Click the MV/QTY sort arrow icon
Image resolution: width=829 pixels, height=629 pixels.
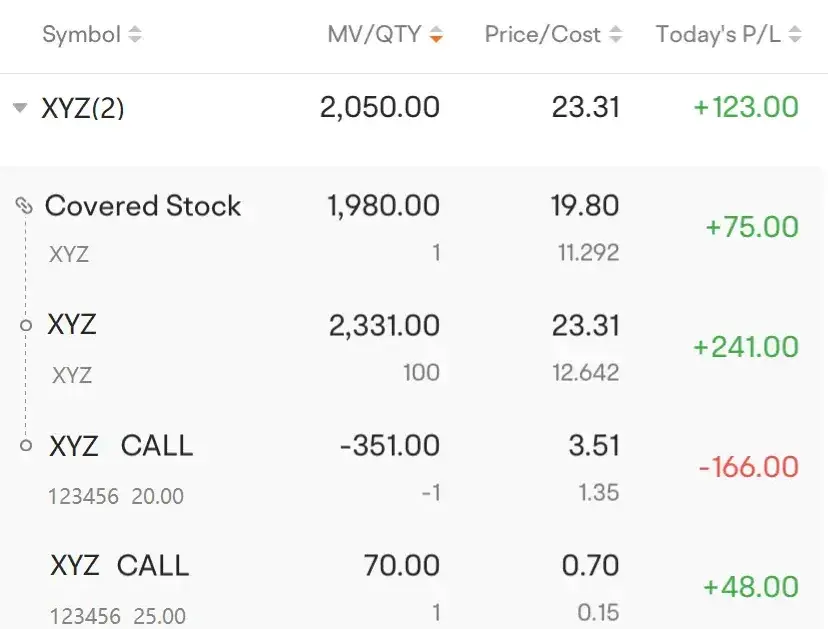(436, 35)
